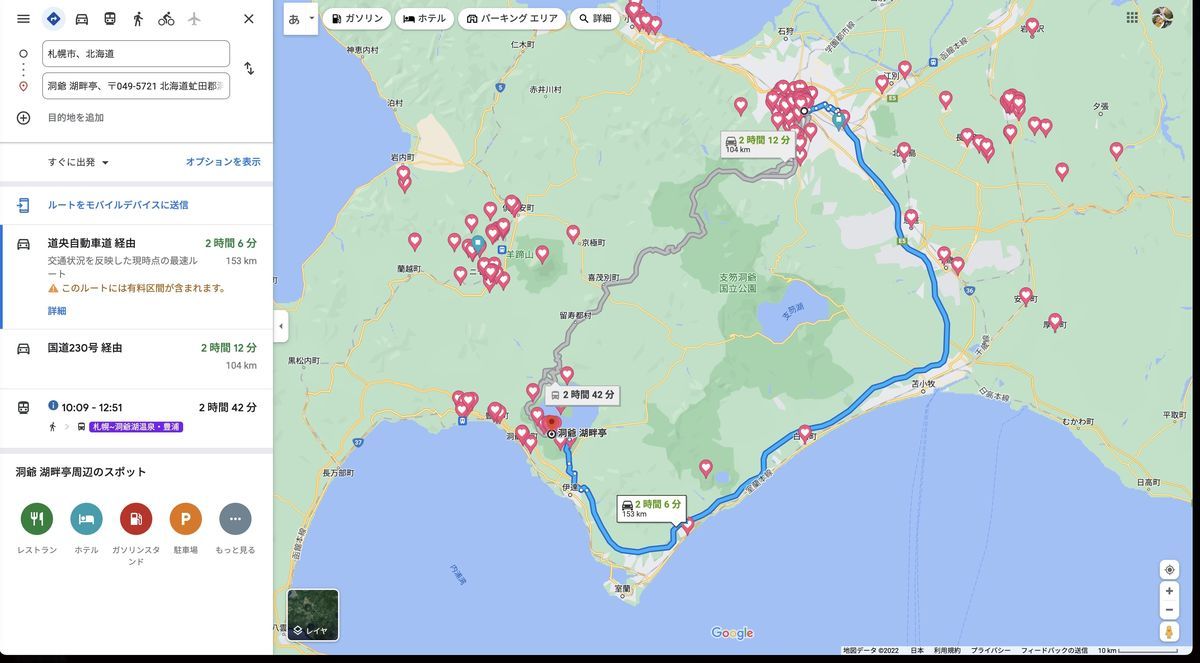Zoom in on the map
Image resolution: width=1200 pixels, height=663 pixels.
1169,591
